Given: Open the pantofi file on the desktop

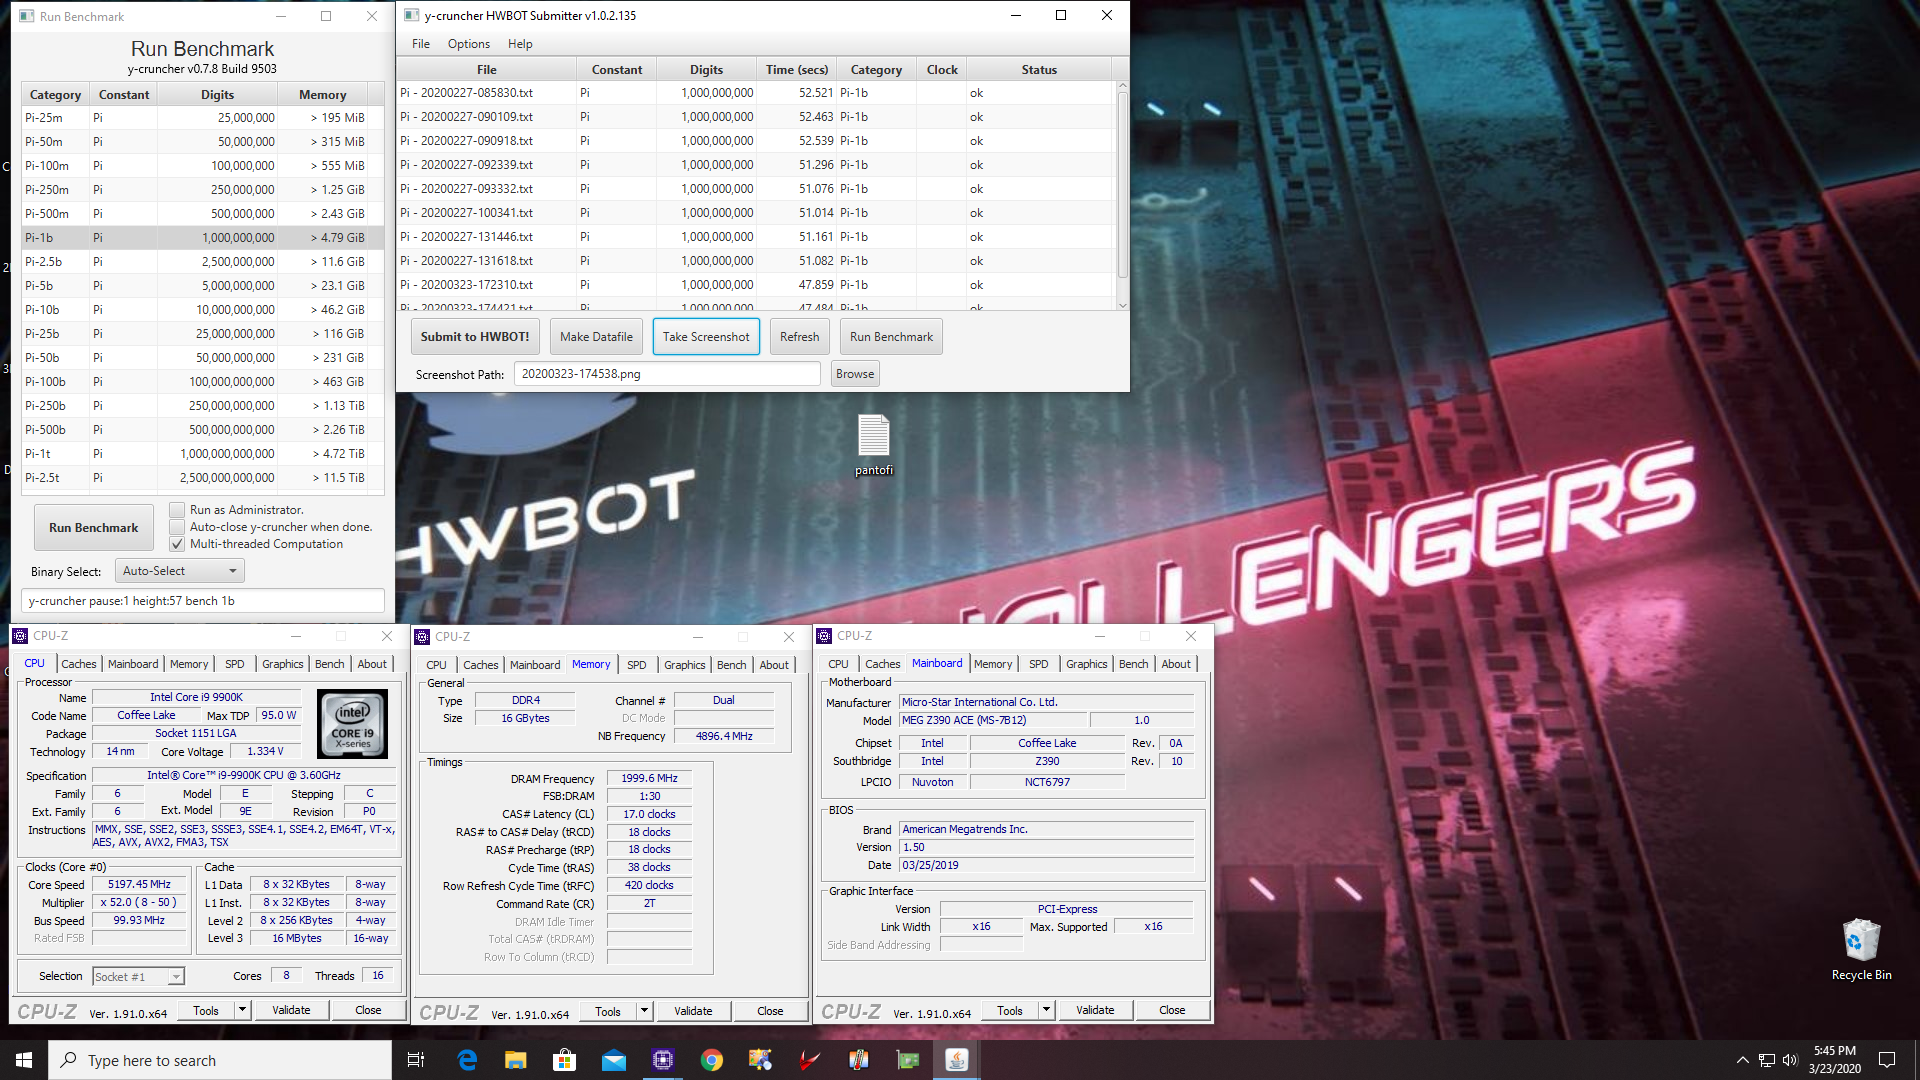Looking at the screenshot, I should [x=874, y=445].
